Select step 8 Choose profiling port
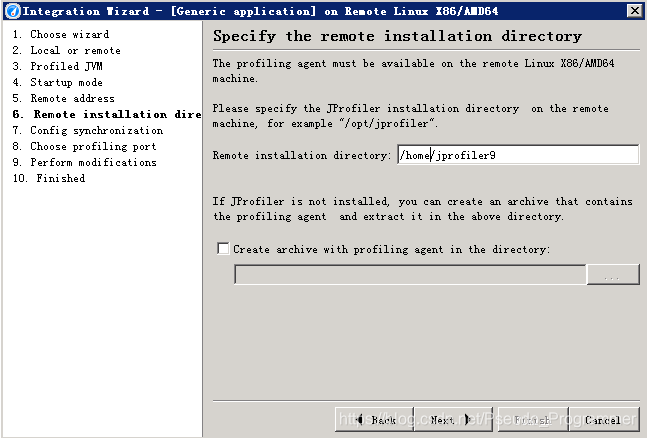Viewport: 647px width, 438px height. (x=84, y=147)
